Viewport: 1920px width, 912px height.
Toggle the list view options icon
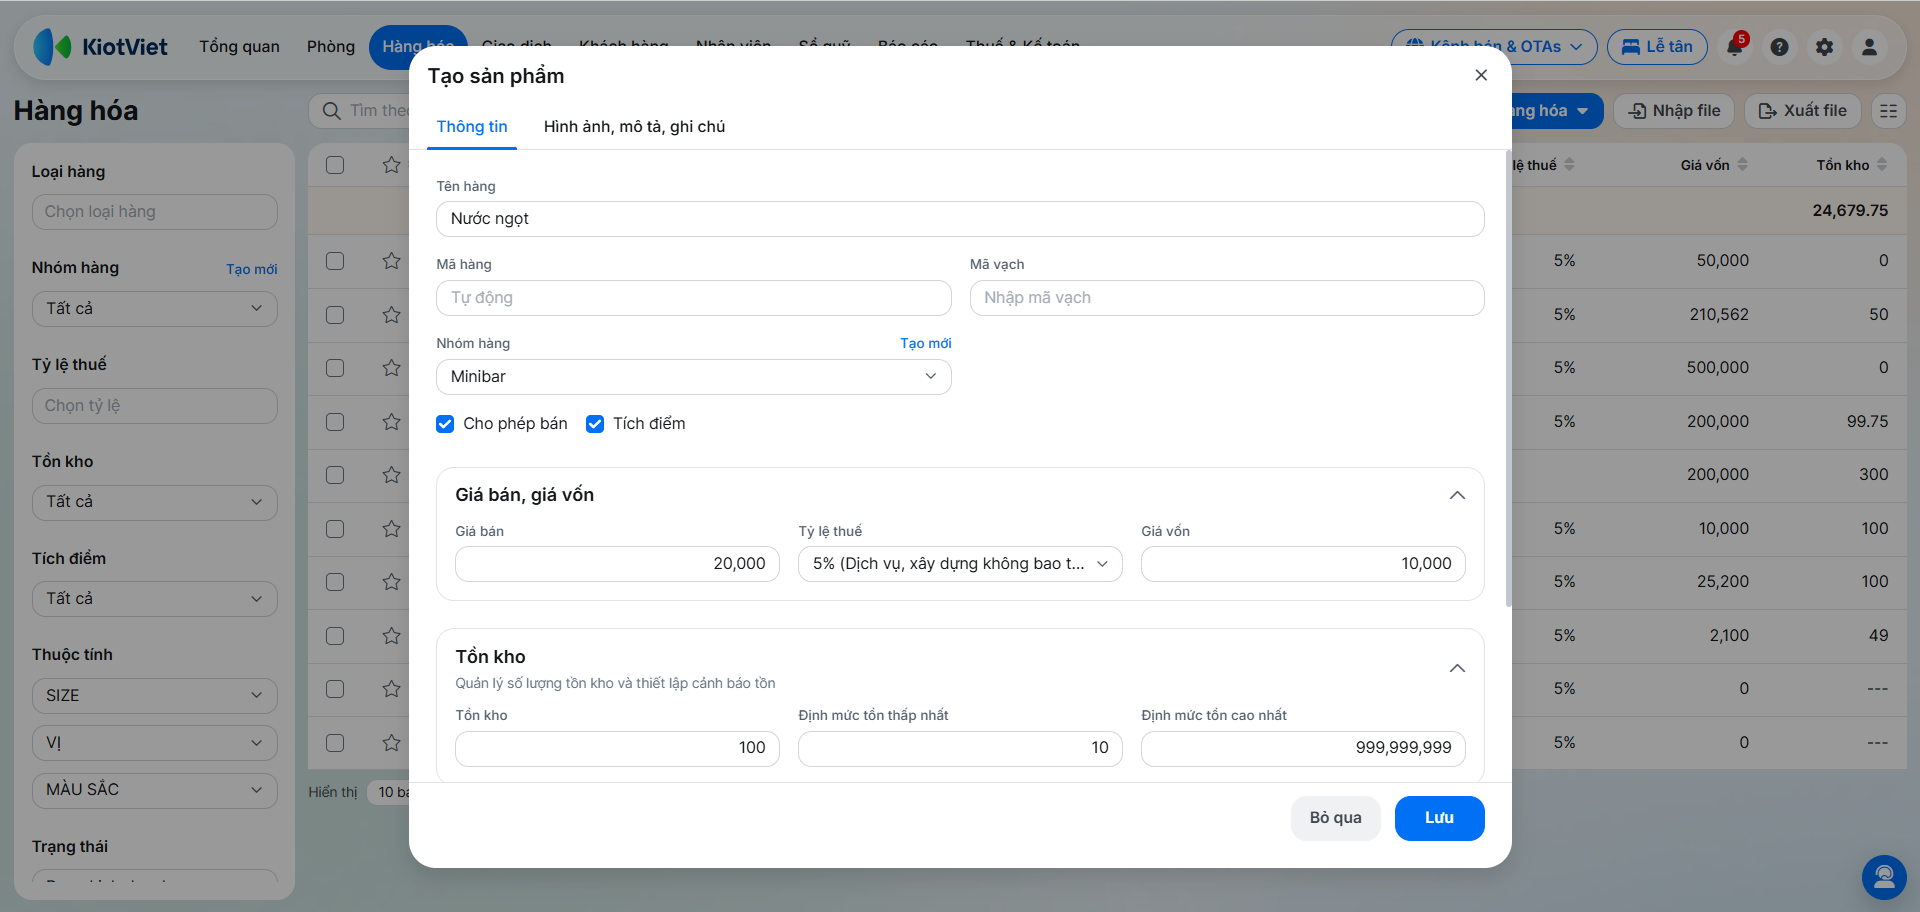pos(1888,110)
